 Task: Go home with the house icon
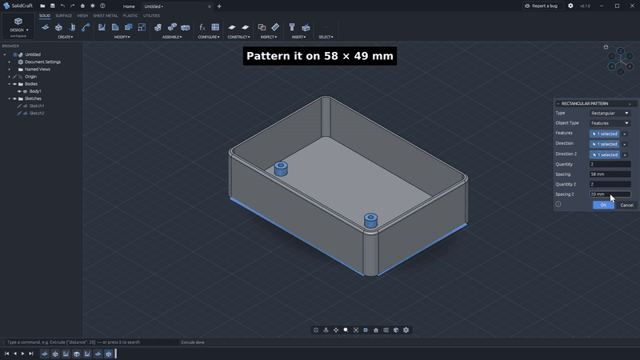82,6
